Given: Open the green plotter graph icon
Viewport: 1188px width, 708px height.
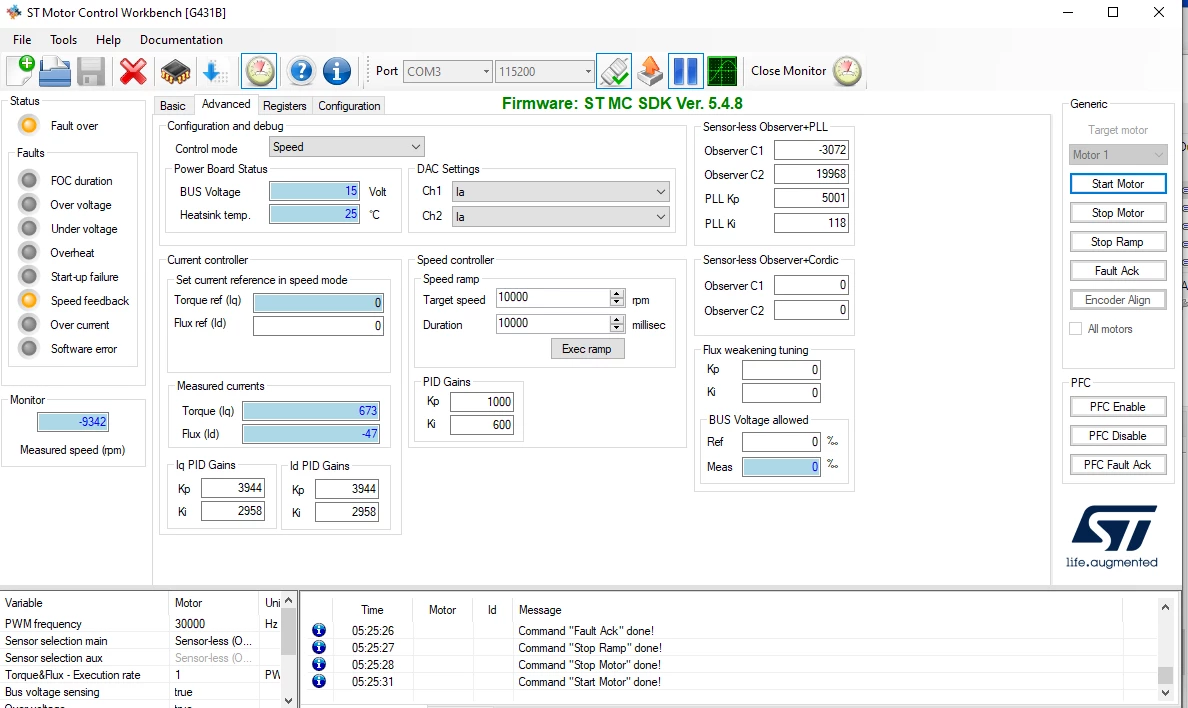Looking at the screenshot, I should [722, 71].
